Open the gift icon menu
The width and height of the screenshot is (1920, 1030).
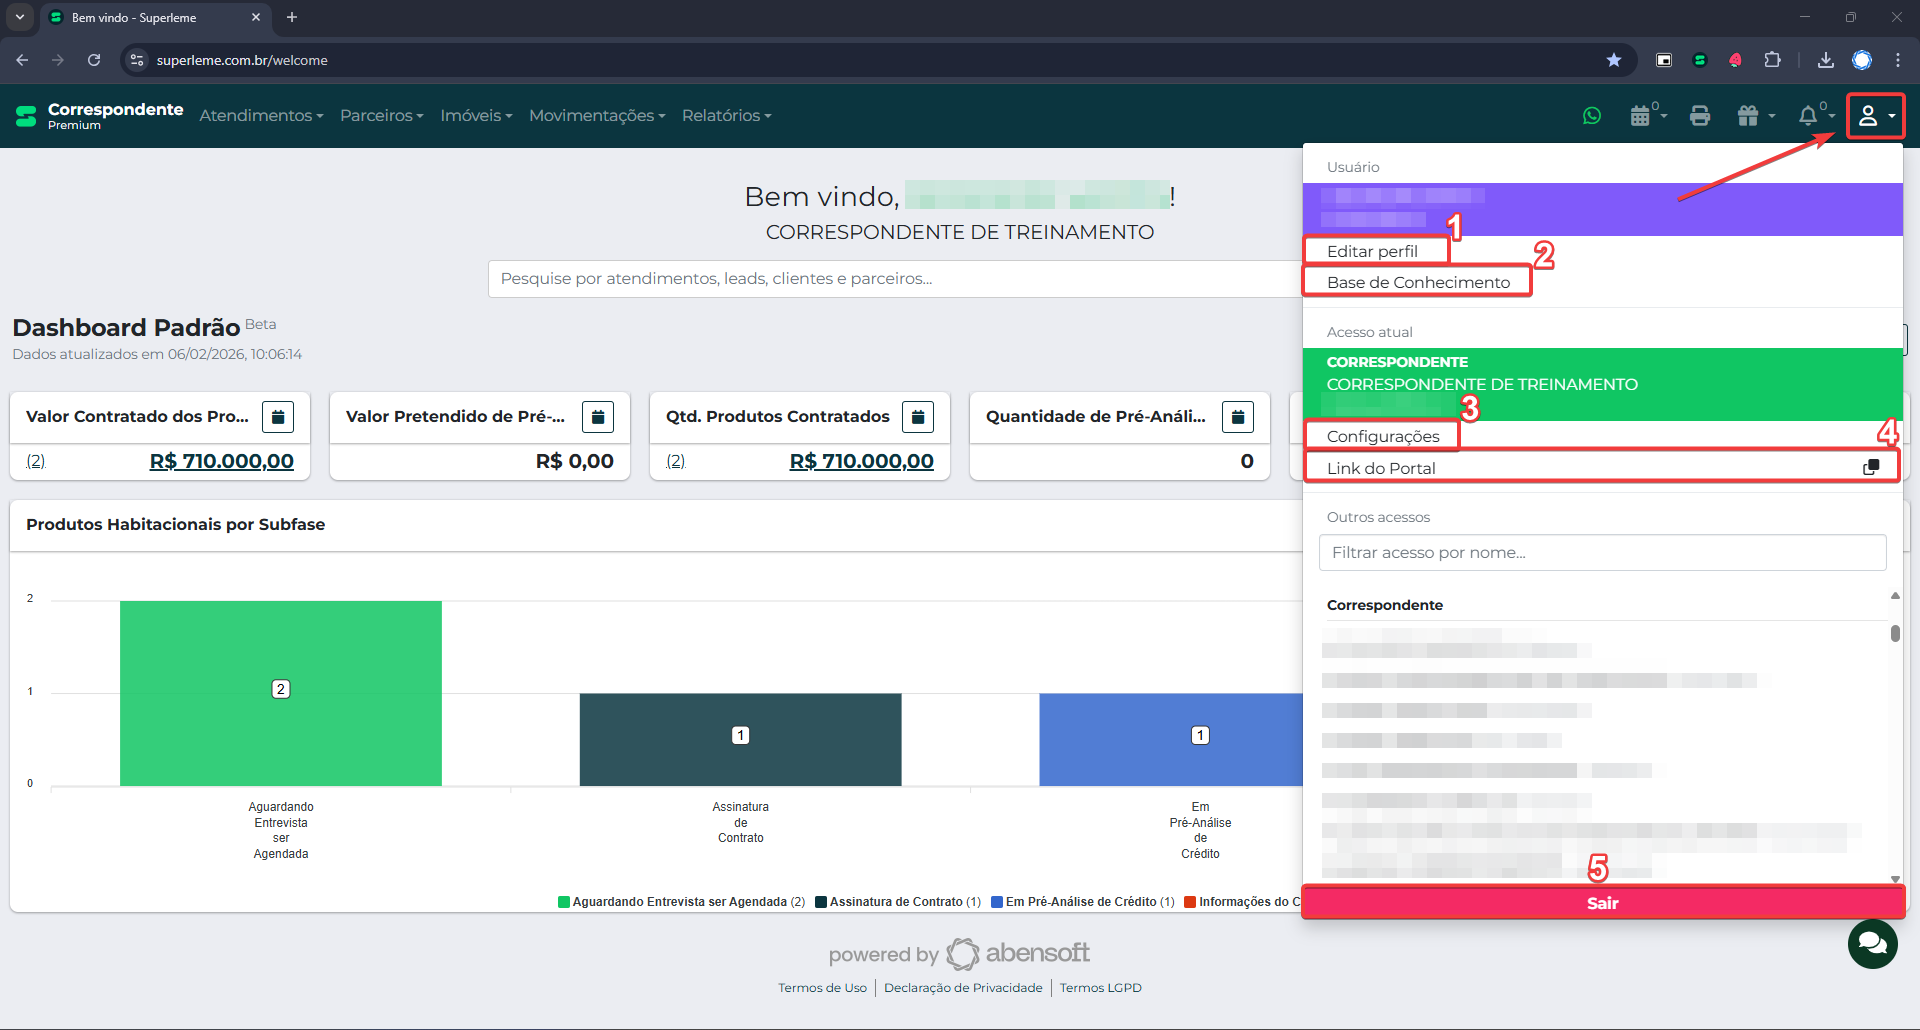(x=1749, y=116)
